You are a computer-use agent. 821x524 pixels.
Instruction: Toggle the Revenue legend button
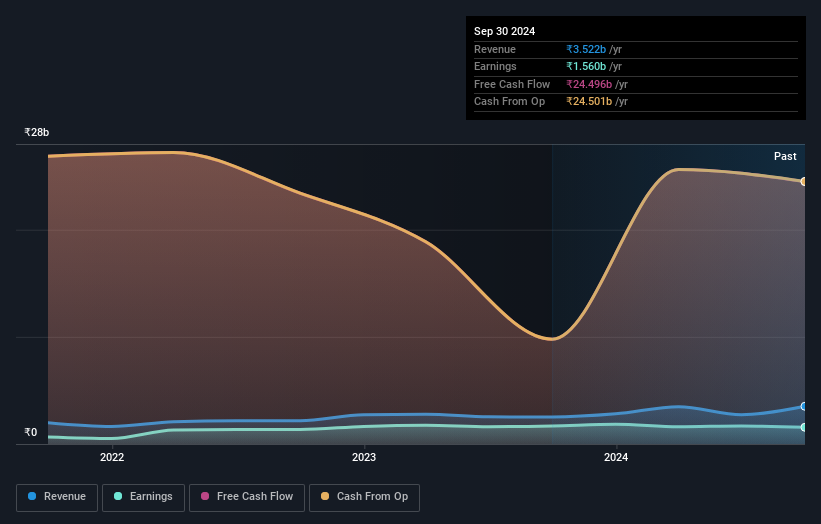(57, 497)
